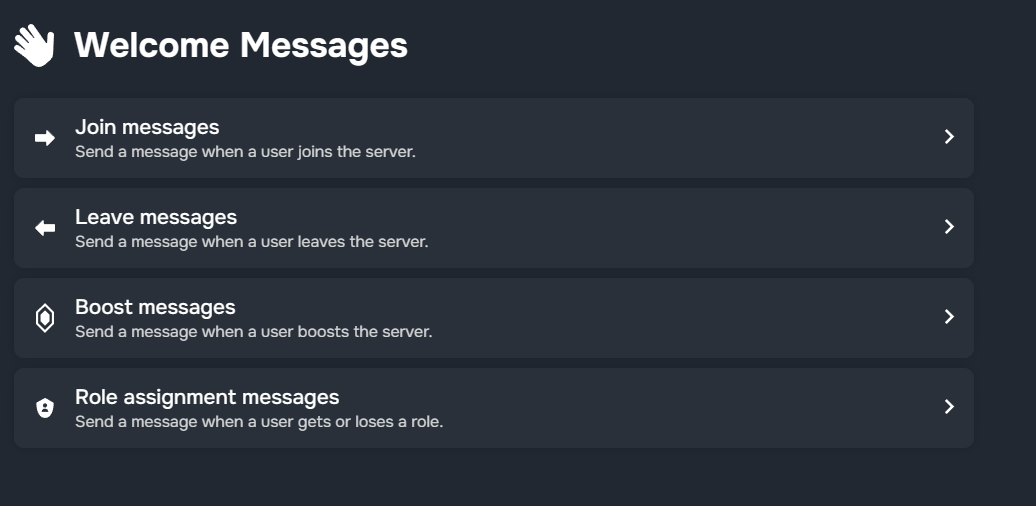Click the left arrow Leave messages icon

[45, 228]
